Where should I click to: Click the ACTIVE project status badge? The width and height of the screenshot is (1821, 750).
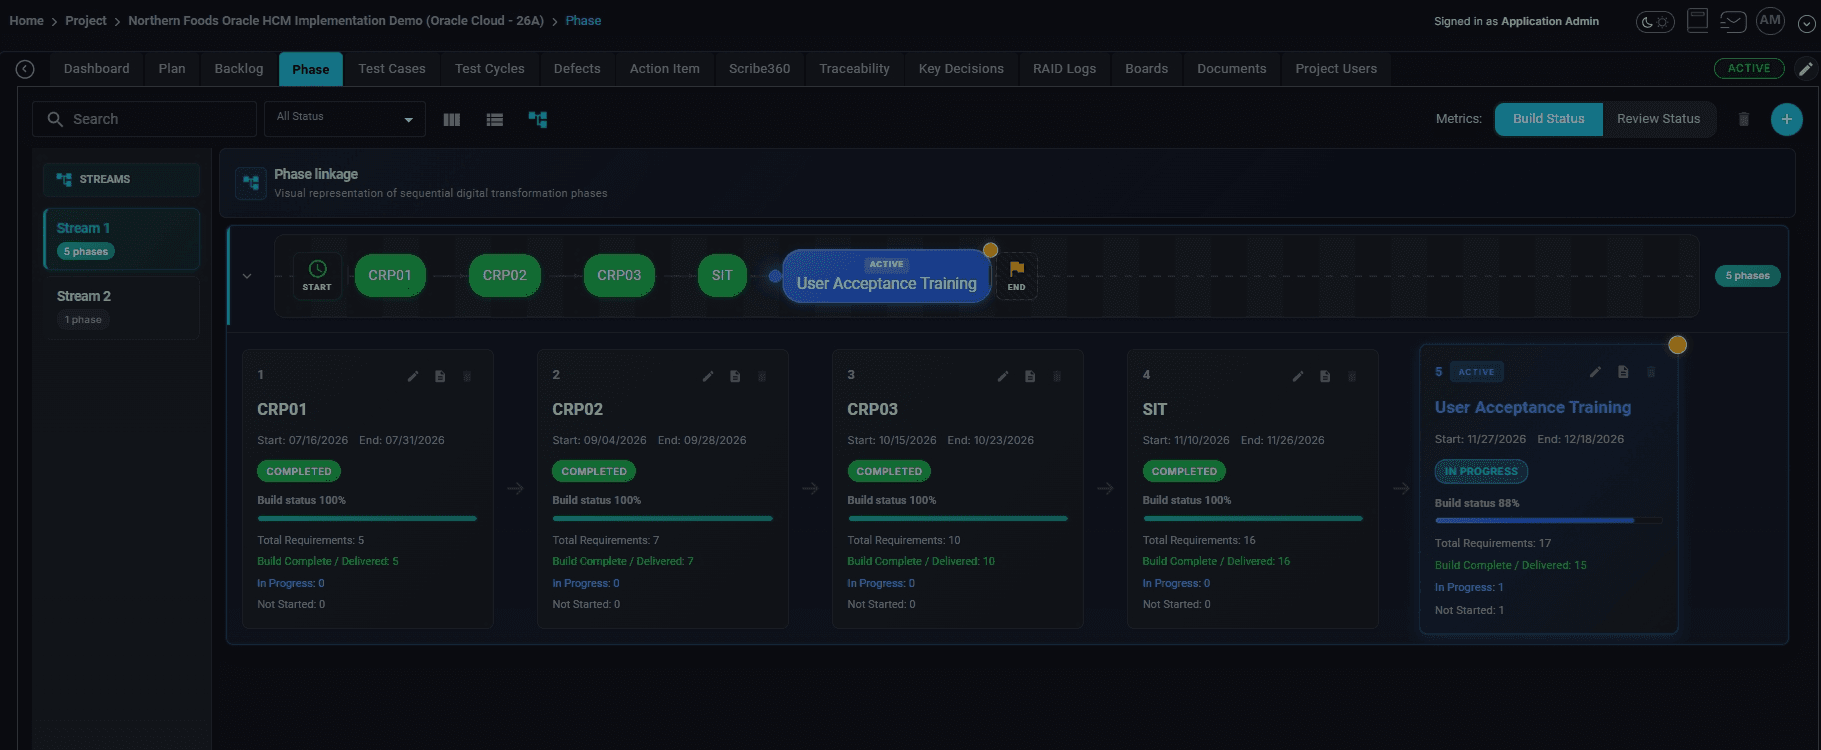(x=1749, y=68)
